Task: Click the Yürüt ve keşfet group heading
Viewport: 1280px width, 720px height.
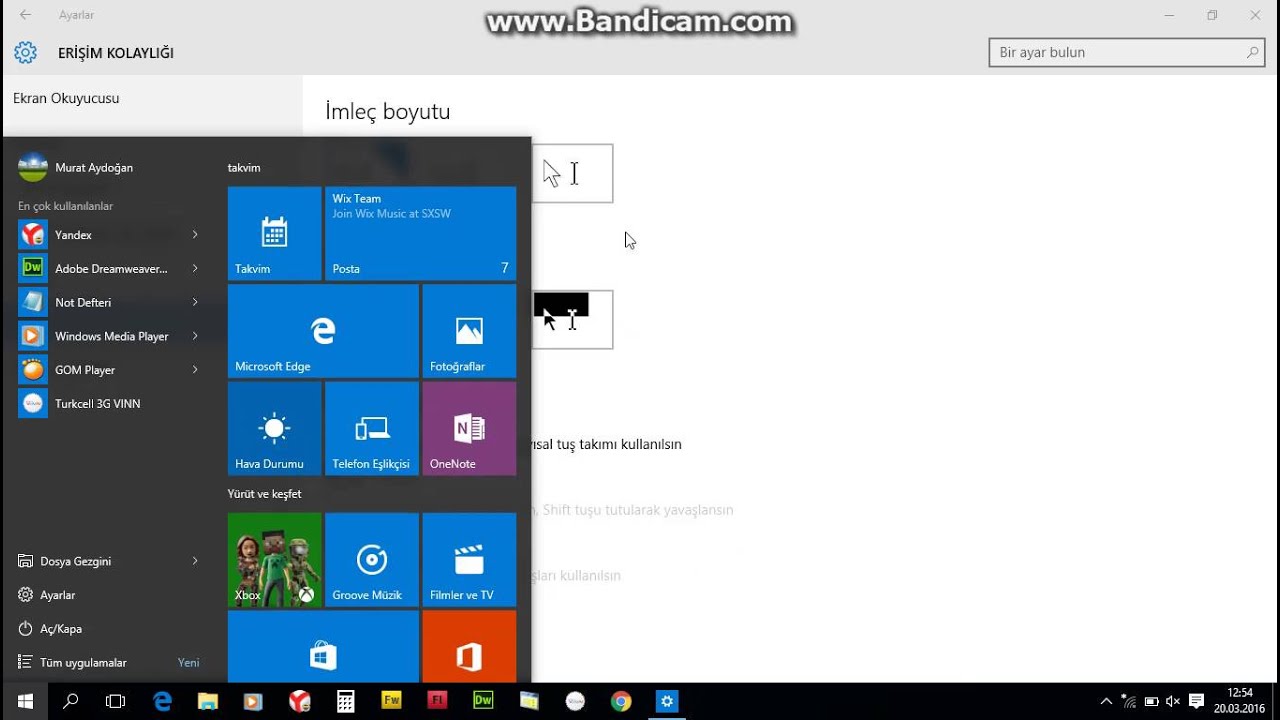Action: 264,494
